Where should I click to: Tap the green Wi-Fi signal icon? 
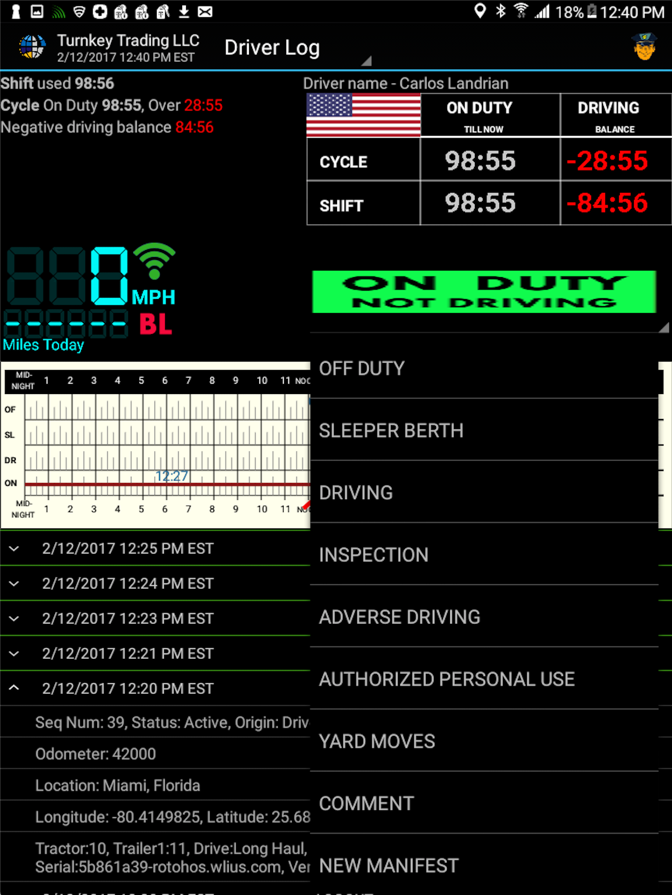click(155, 262)
